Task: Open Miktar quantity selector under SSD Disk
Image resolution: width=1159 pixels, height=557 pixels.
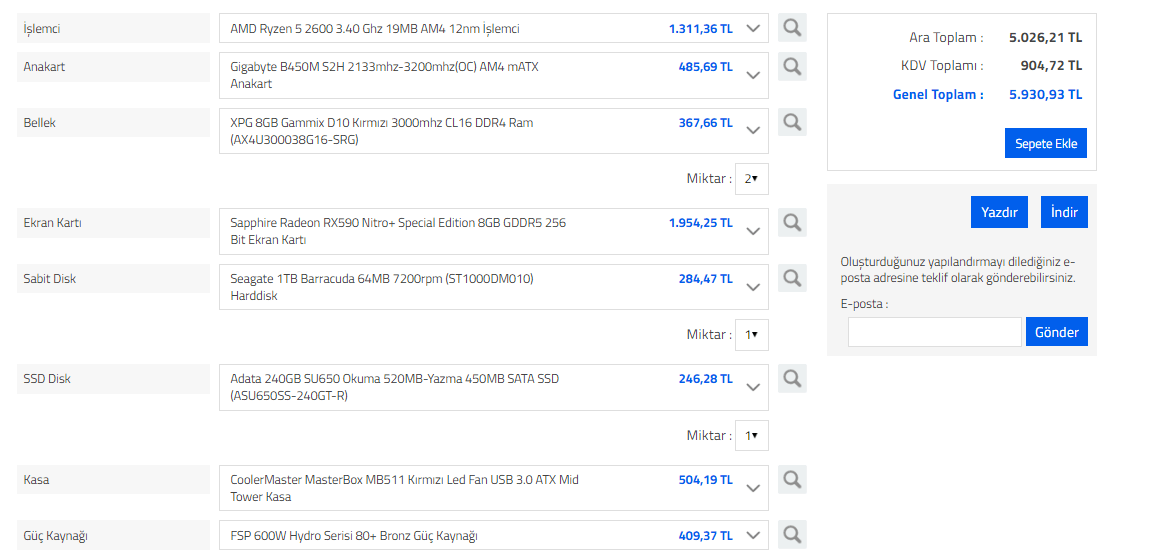Action: coord(752,435)
